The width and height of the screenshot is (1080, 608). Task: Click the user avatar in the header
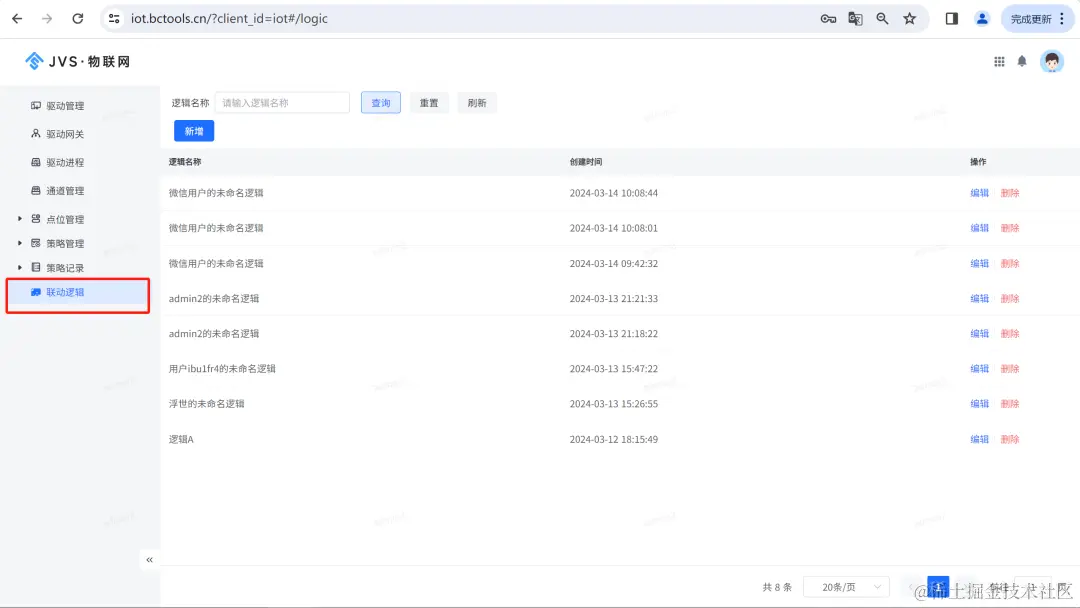[x=1052, y=61]
